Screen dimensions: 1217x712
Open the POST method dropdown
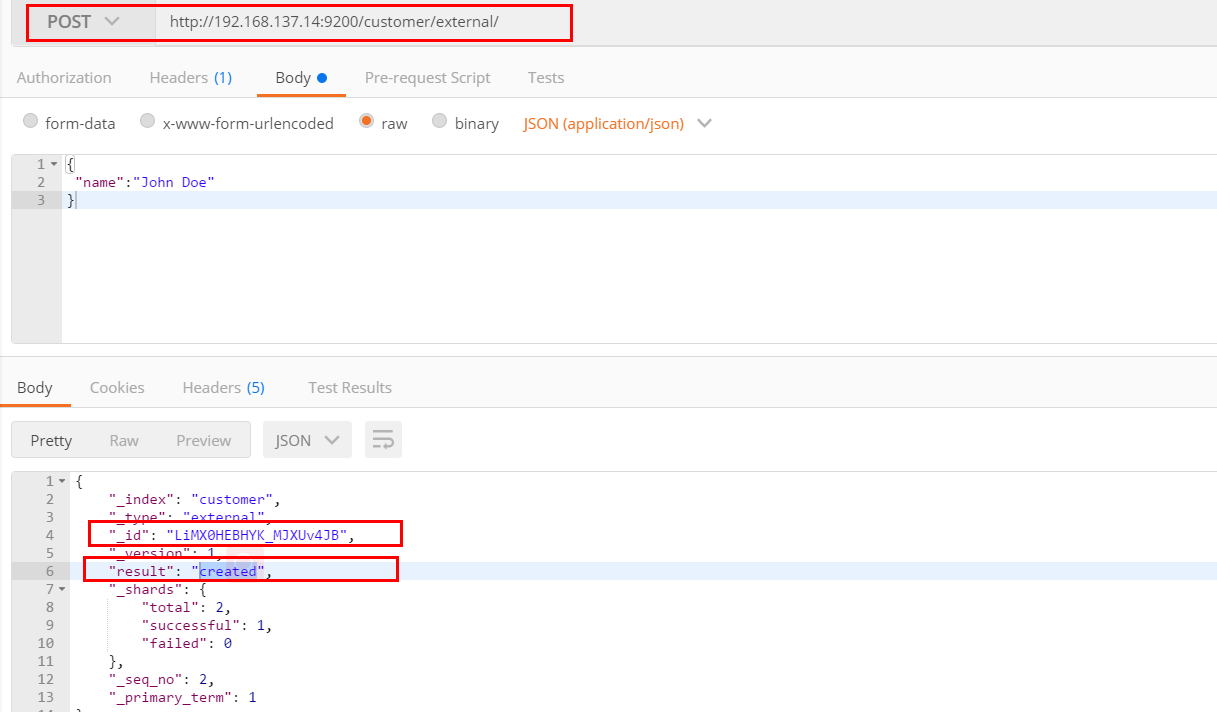tap(84, 21)
